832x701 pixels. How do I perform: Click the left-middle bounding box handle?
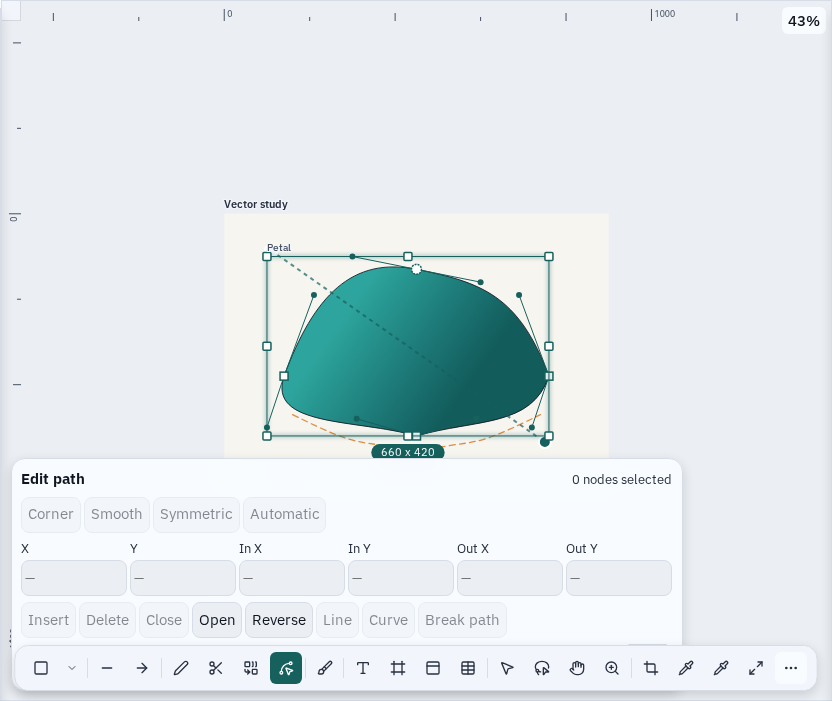(x=267, y=346)
